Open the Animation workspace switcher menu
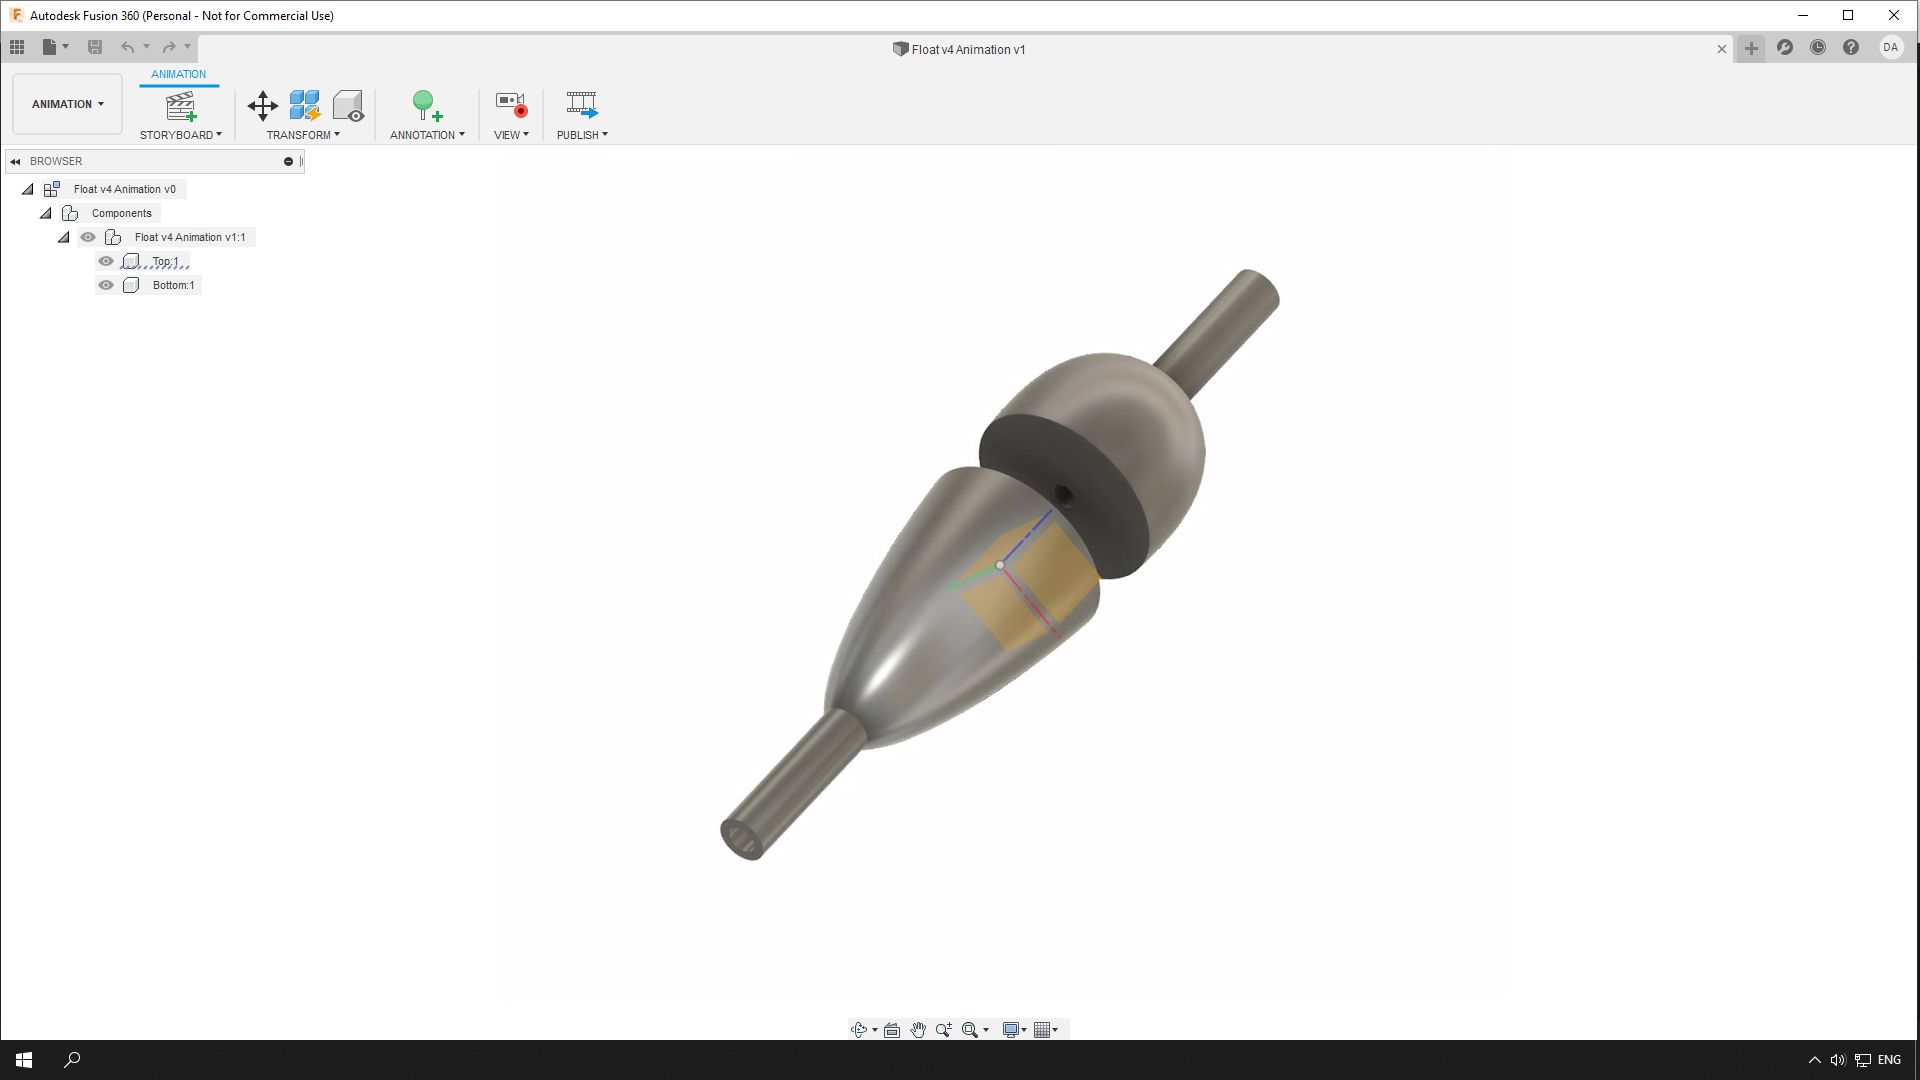This screenshot has height=1080, width=1920. (66, 103)
